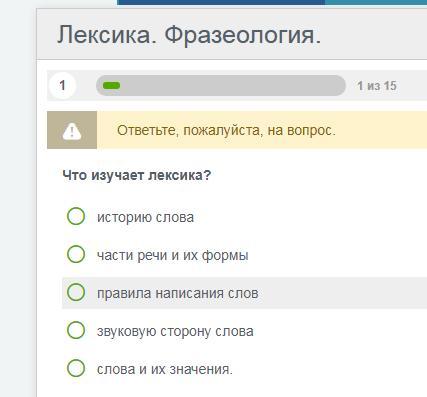
Task: Click the 'историю слова' answer text
Action: 145,217
